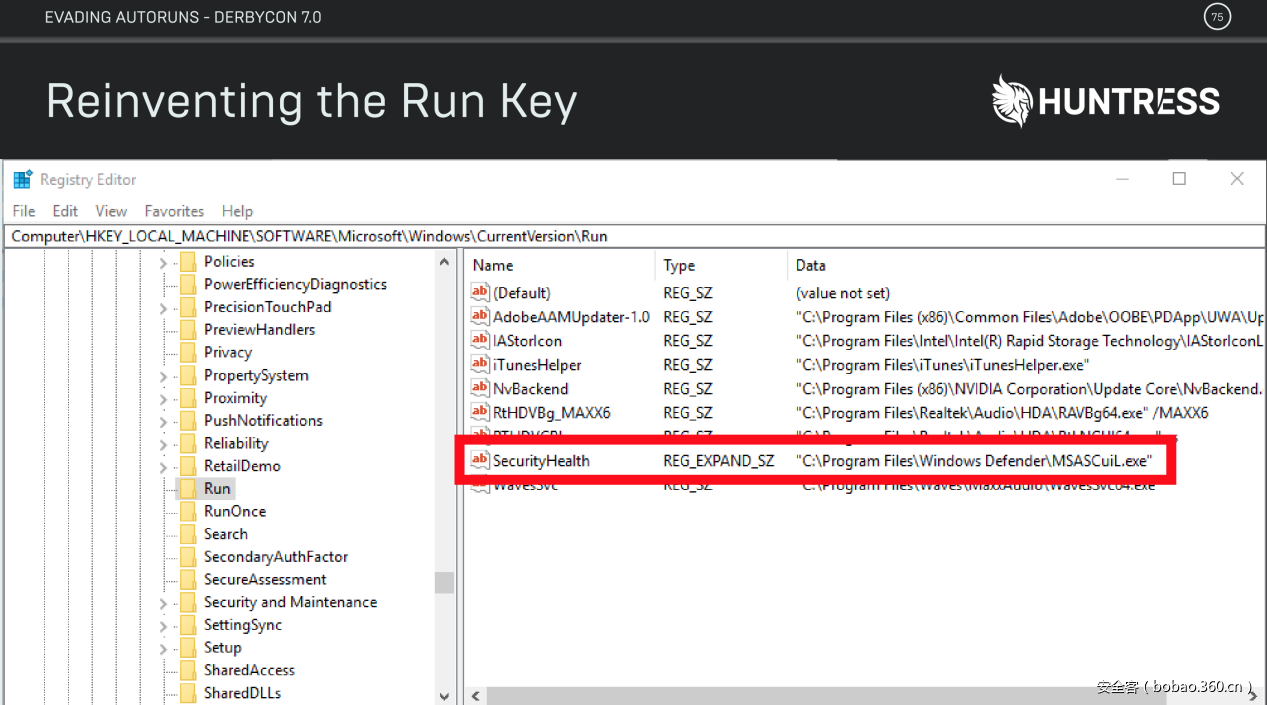Select the AdobeAAMUpdater-1.0 value icon
The width and height of the screenshot is (1267, 705).
[x=480, y=317]
